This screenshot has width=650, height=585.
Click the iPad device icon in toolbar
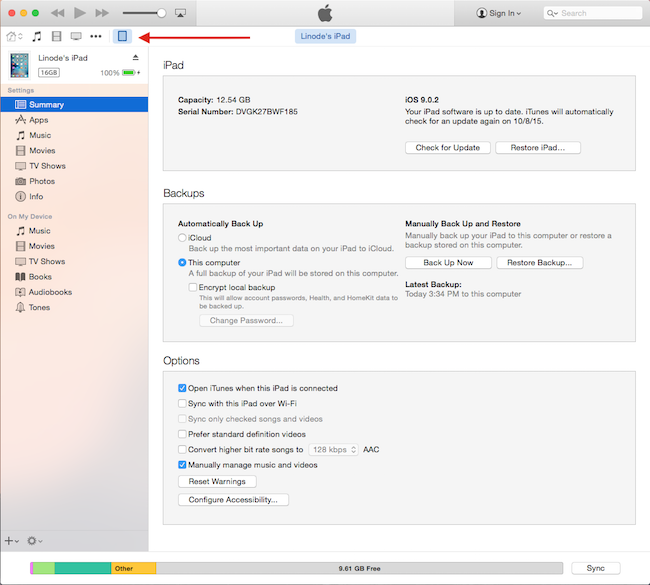122,36
